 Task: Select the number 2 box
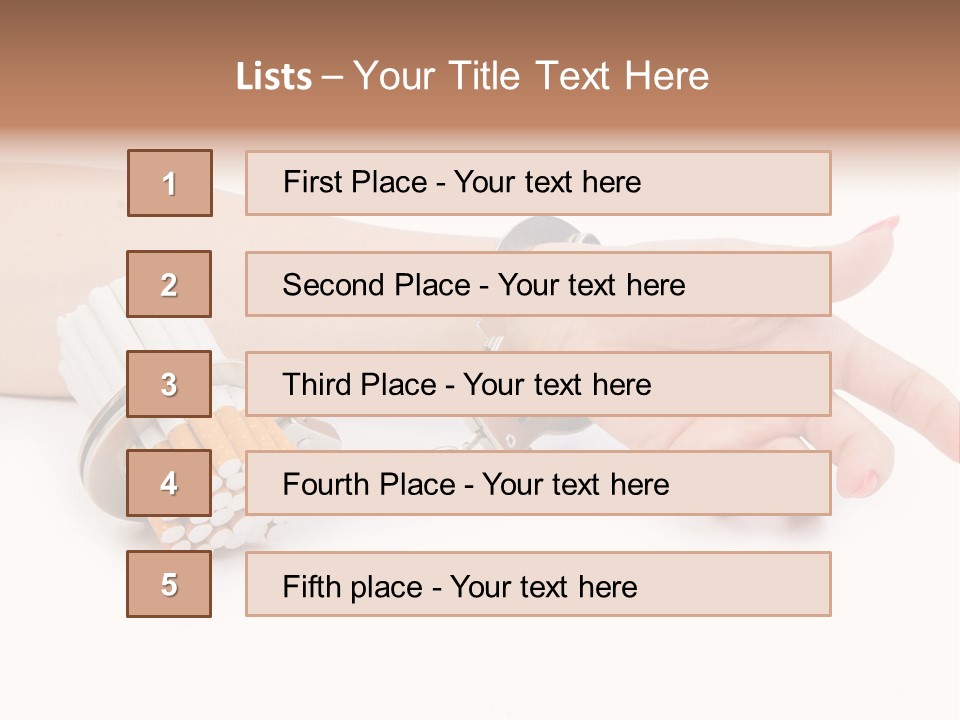pos(169,284)
